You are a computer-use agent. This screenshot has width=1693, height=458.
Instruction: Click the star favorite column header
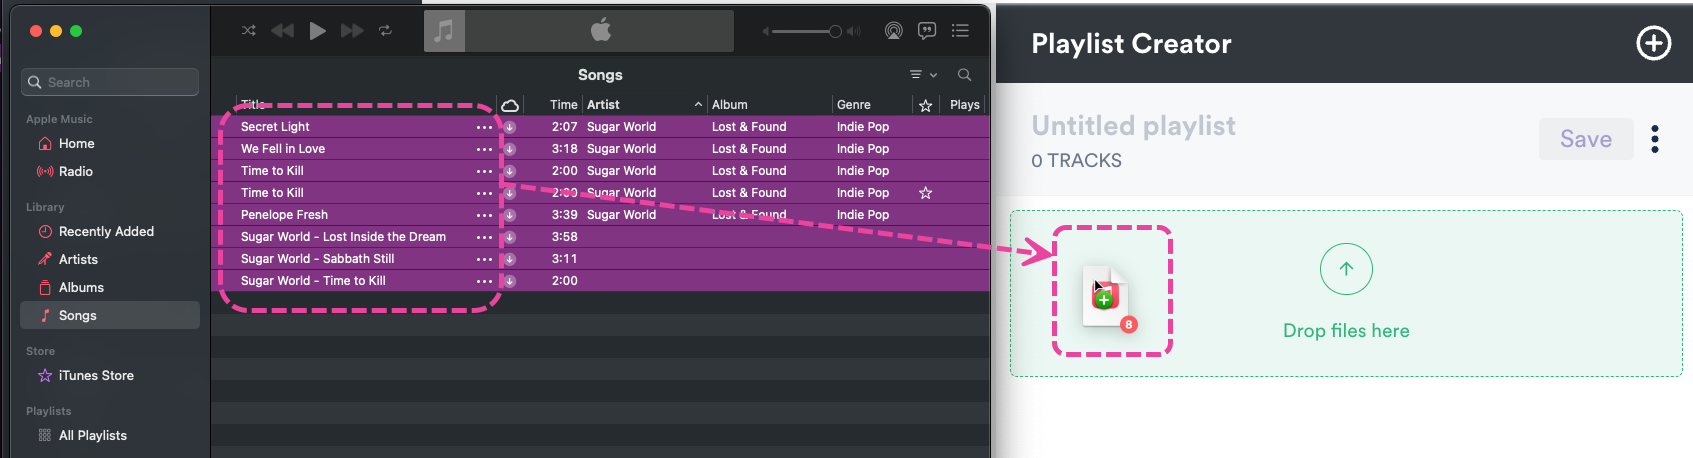[926, 105]
